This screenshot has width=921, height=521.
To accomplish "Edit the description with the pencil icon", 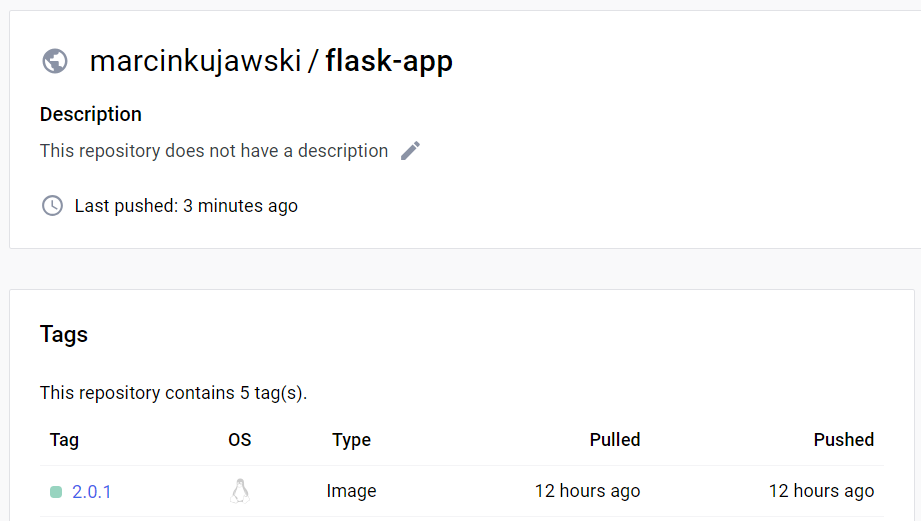I will coord(410,151).
